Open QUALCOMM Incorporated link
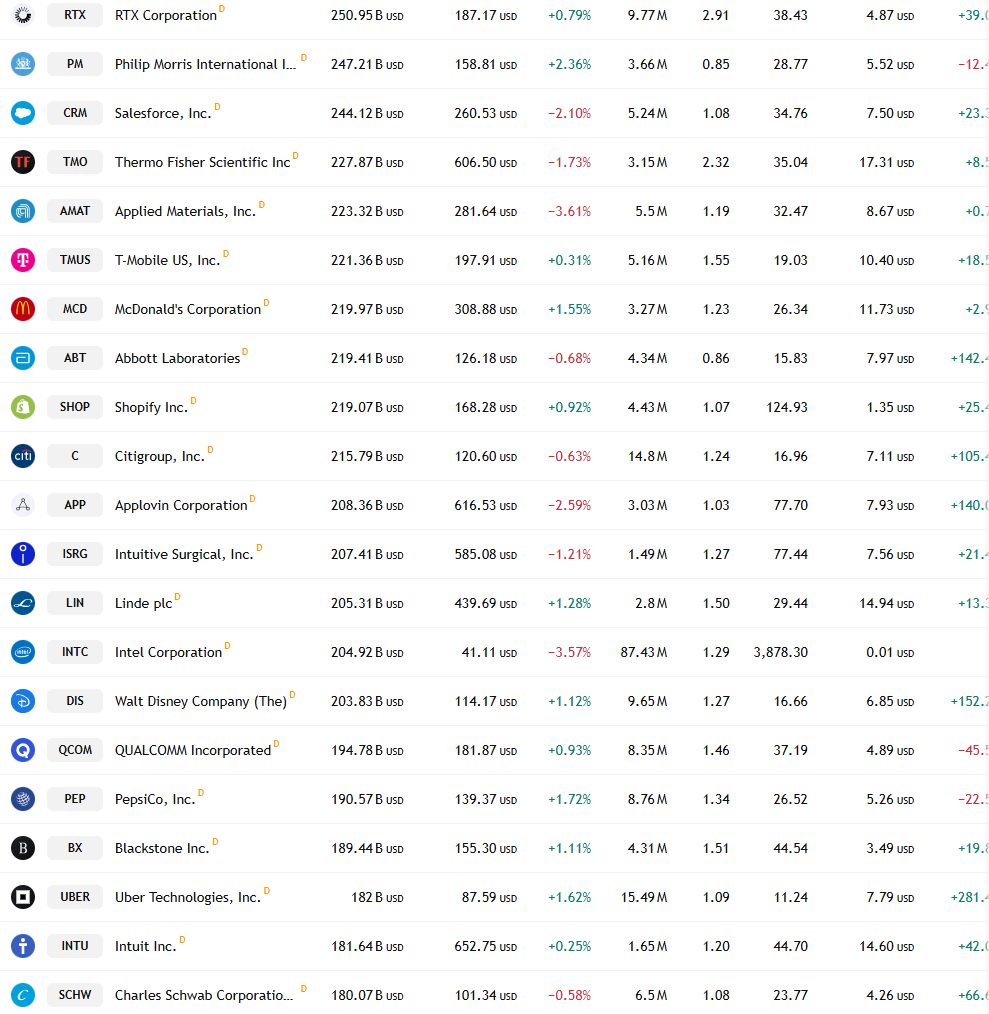Viewport: 989px width, 1014px height. (193, 751)
